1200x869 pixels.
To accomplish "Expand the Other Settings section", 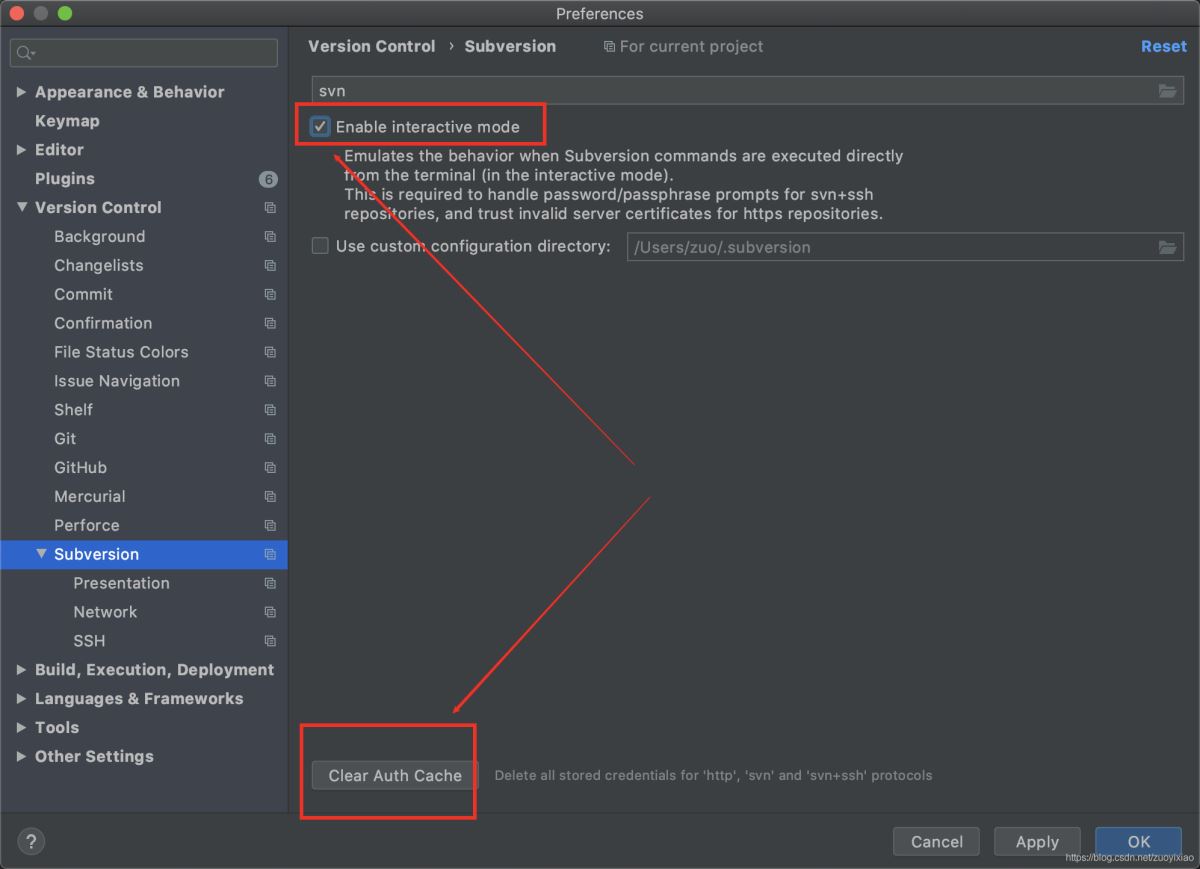I will click(x=21, y=757).
